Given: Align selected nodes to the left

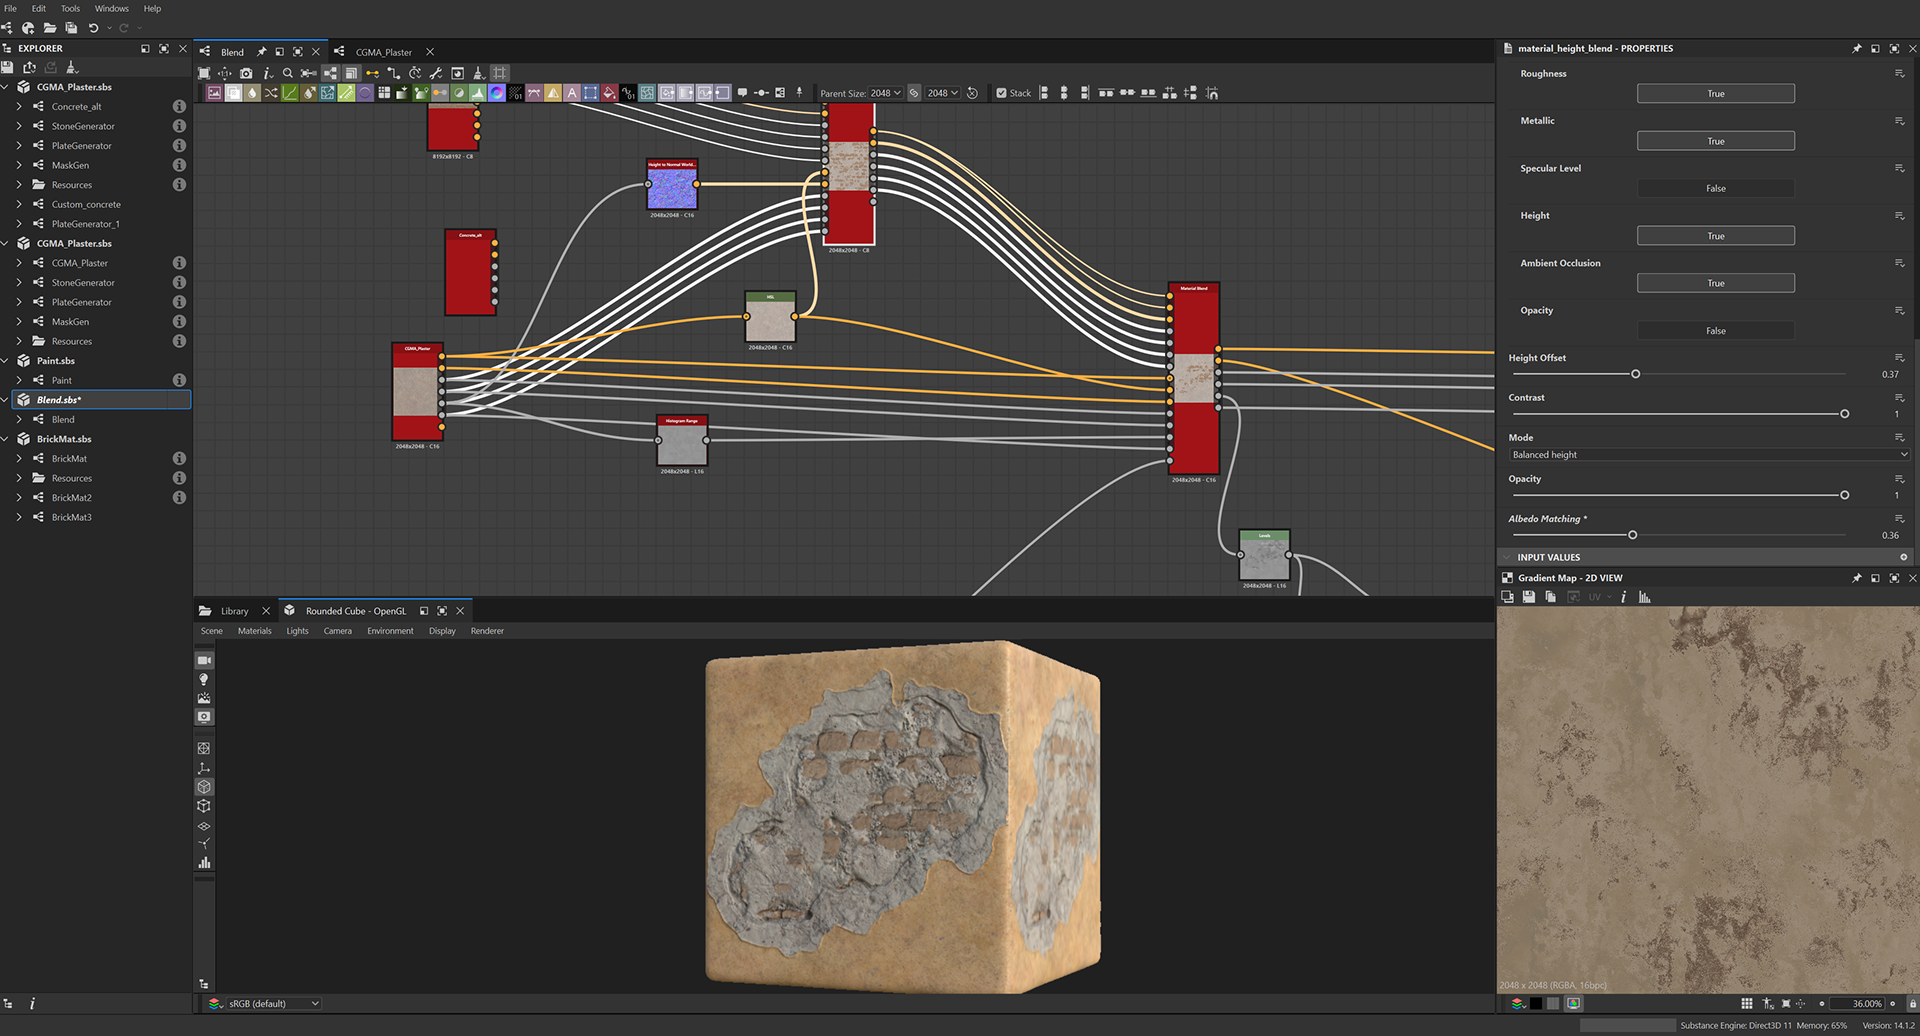Looking at the screenshot, I should pos(1044,93).
